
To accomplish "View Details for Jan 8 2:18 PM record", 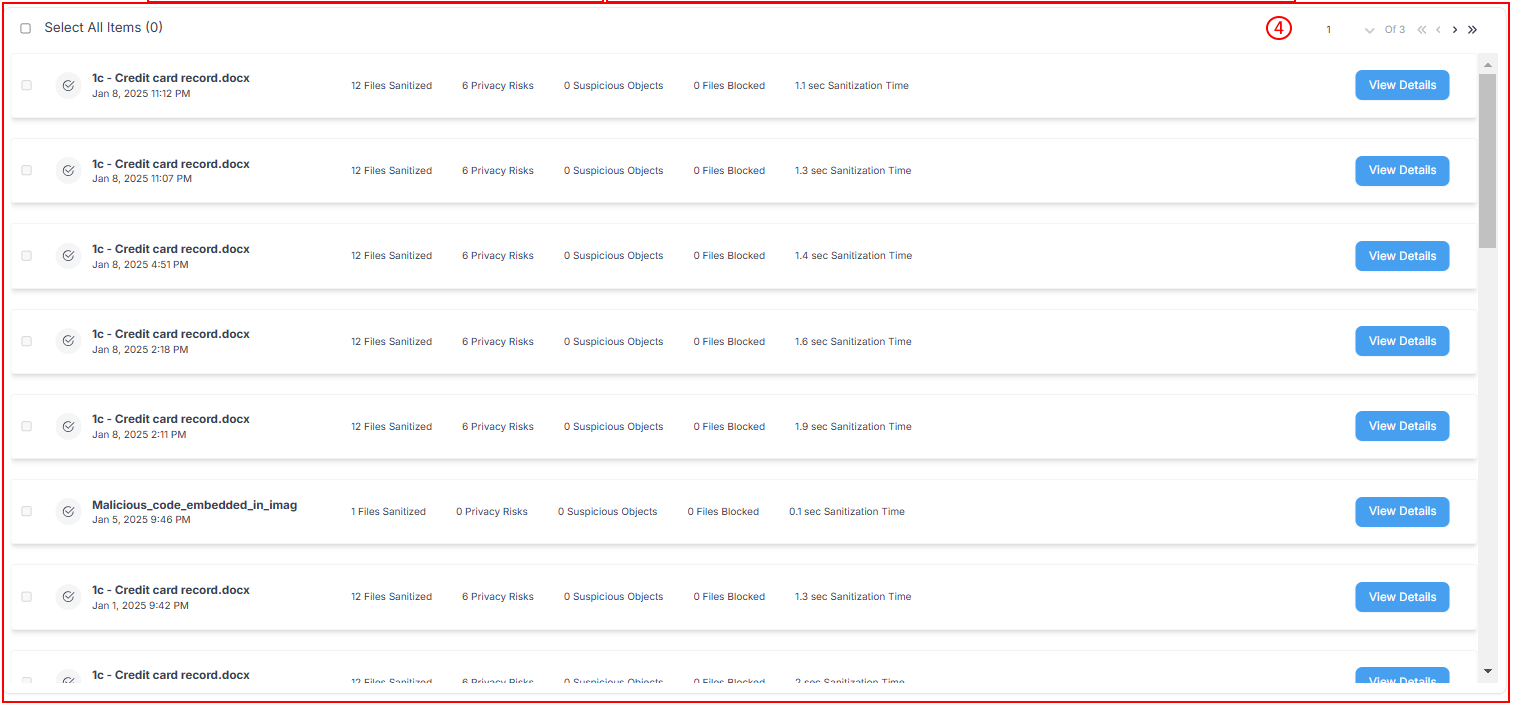I will (x=1402, y=341).
